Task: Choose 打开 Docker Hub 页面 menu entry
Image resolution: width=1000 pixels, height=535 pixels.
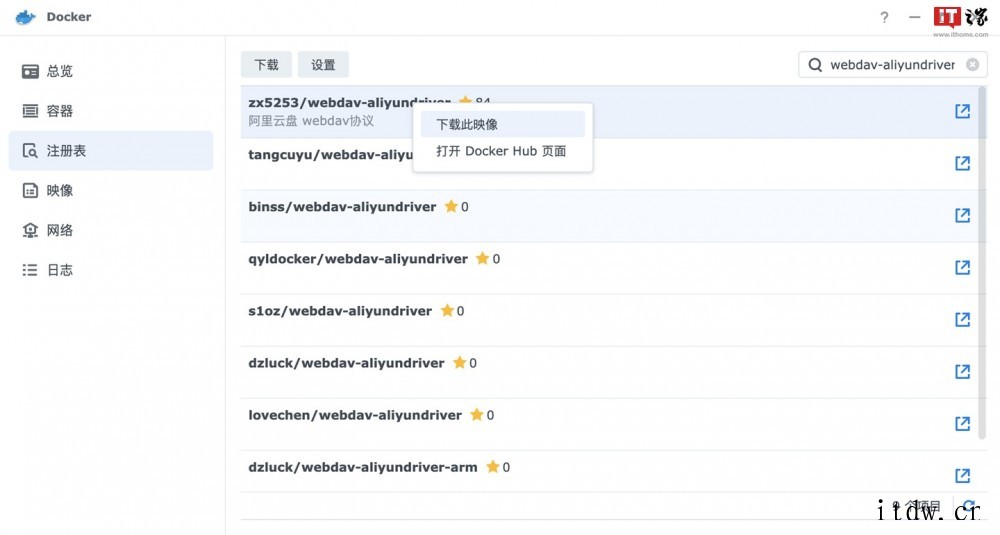Action: [x=503, y=151]
